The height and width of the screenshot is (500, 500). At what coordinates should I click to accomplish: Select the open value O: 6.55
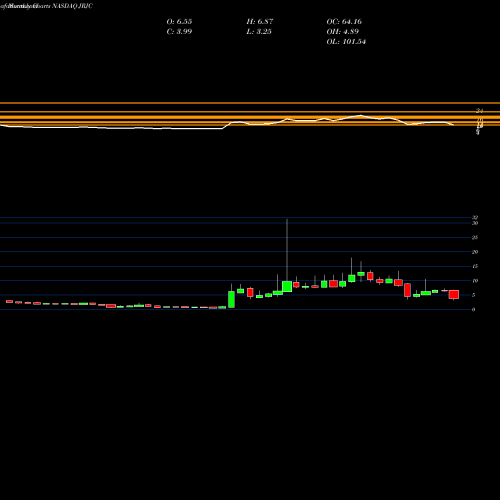(x=179, y=22)
